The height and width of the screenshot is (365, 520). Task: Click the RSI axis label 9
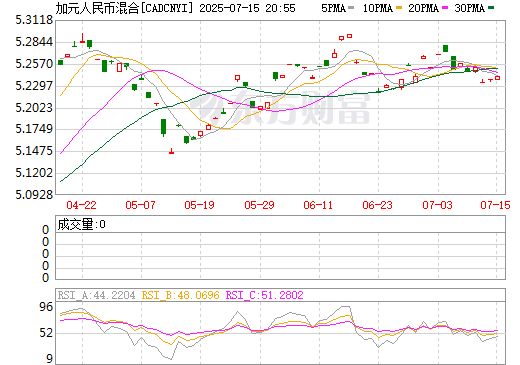49,359
